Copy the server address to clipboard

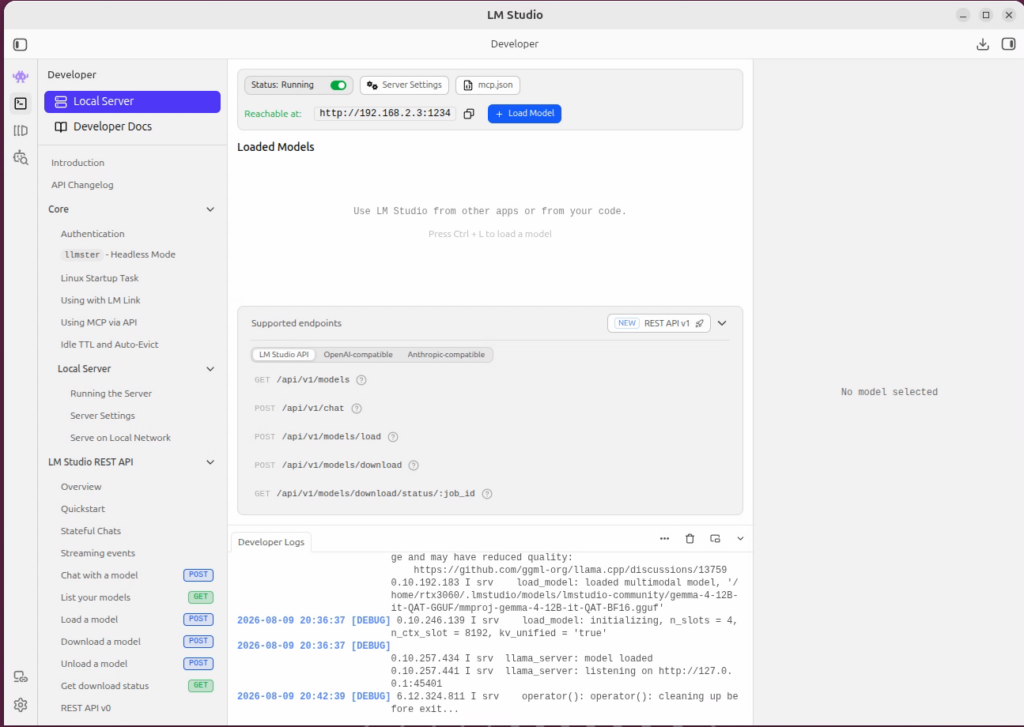pyautogui.click(x=469, y=114)
